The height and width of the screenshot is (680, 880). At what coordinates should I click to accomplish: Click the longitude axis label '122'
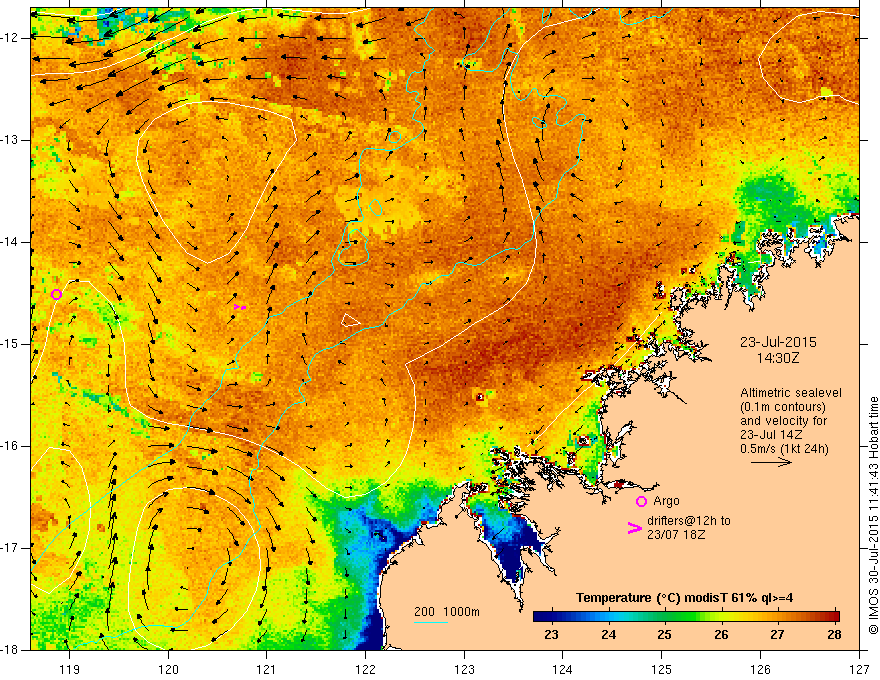(365, 669)
